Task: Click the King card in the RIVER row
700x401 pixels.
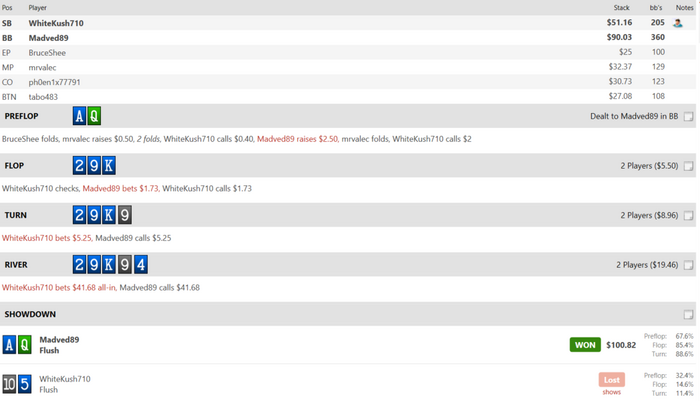Action: pyautogui.click(x=109, y=265)
